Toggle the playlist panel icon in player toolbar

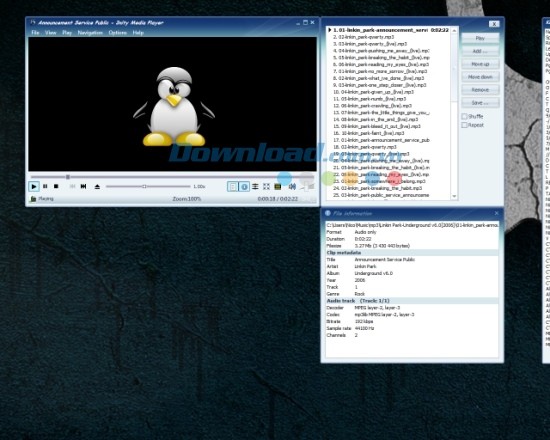(232, 186)
